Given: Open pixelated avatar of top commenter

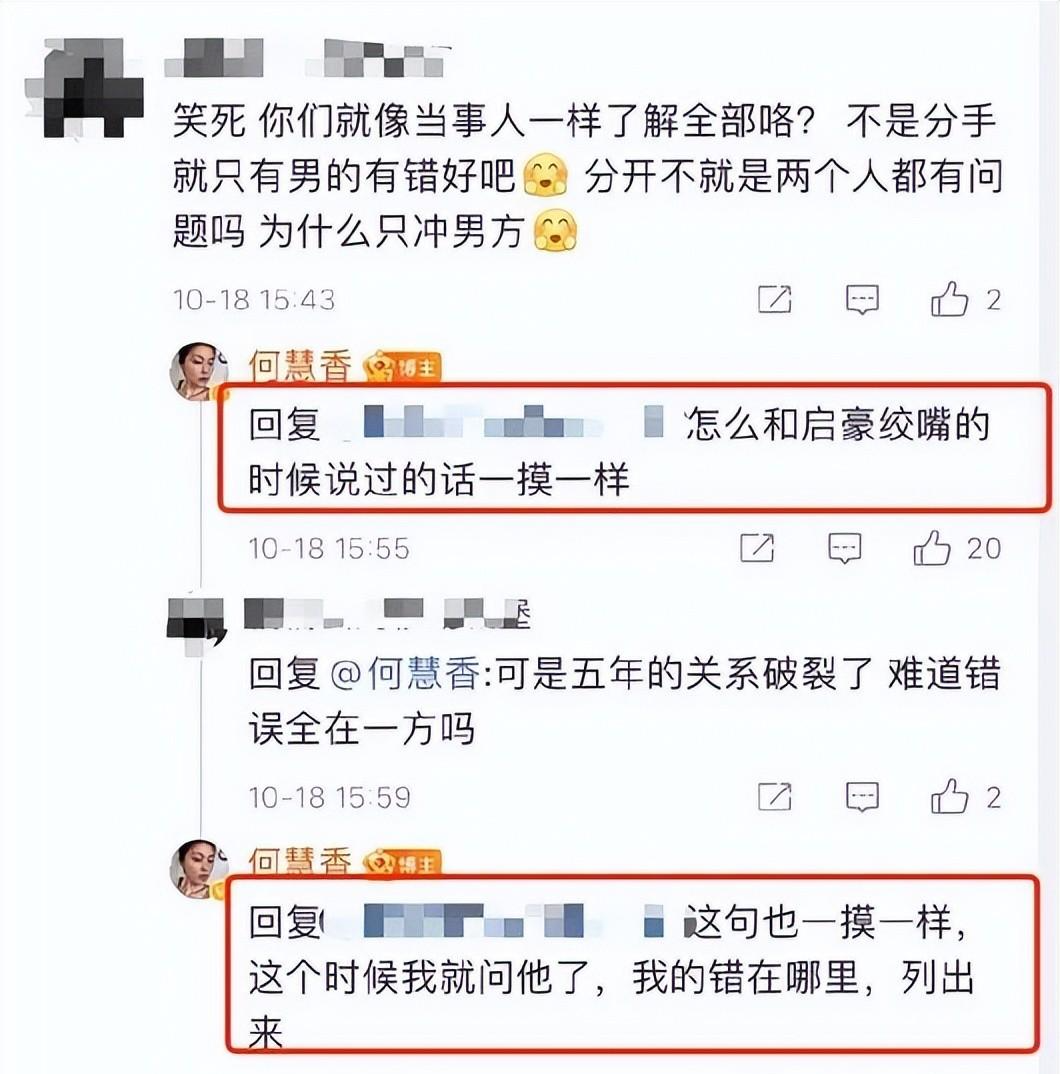Looking at the screenshot, I should click(85, 88).
